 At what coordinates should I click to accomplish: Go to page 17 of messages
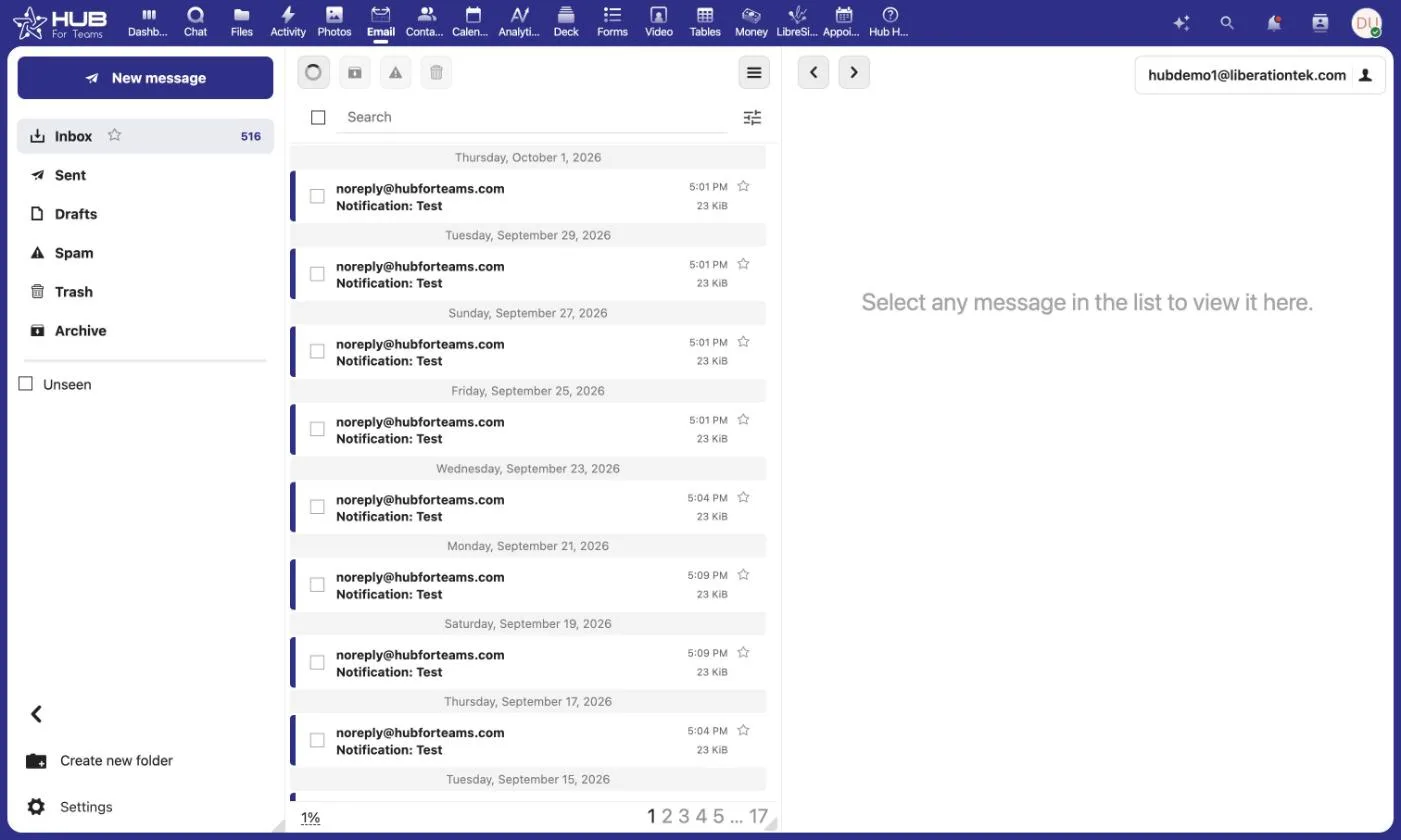pos(758,817)
